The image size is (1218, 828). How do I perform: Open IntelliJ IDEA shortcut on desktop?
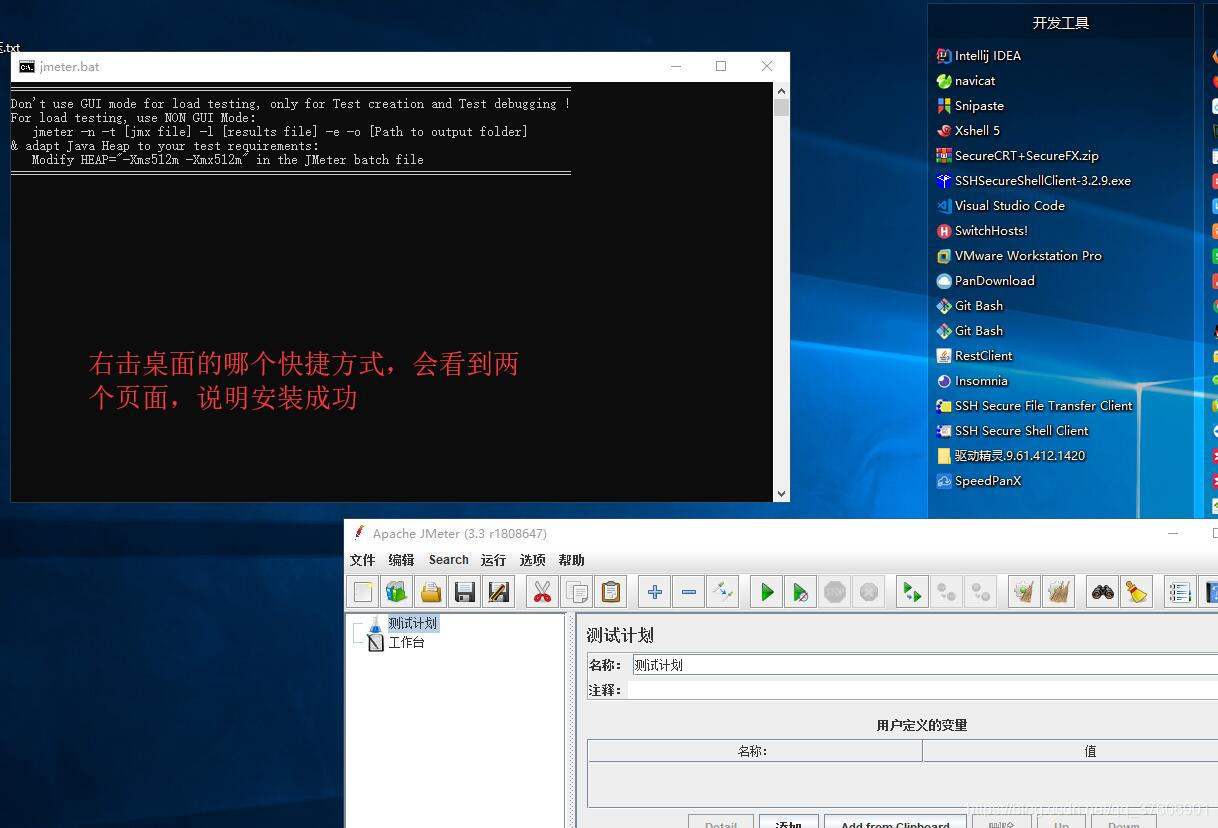pos(978,56)
